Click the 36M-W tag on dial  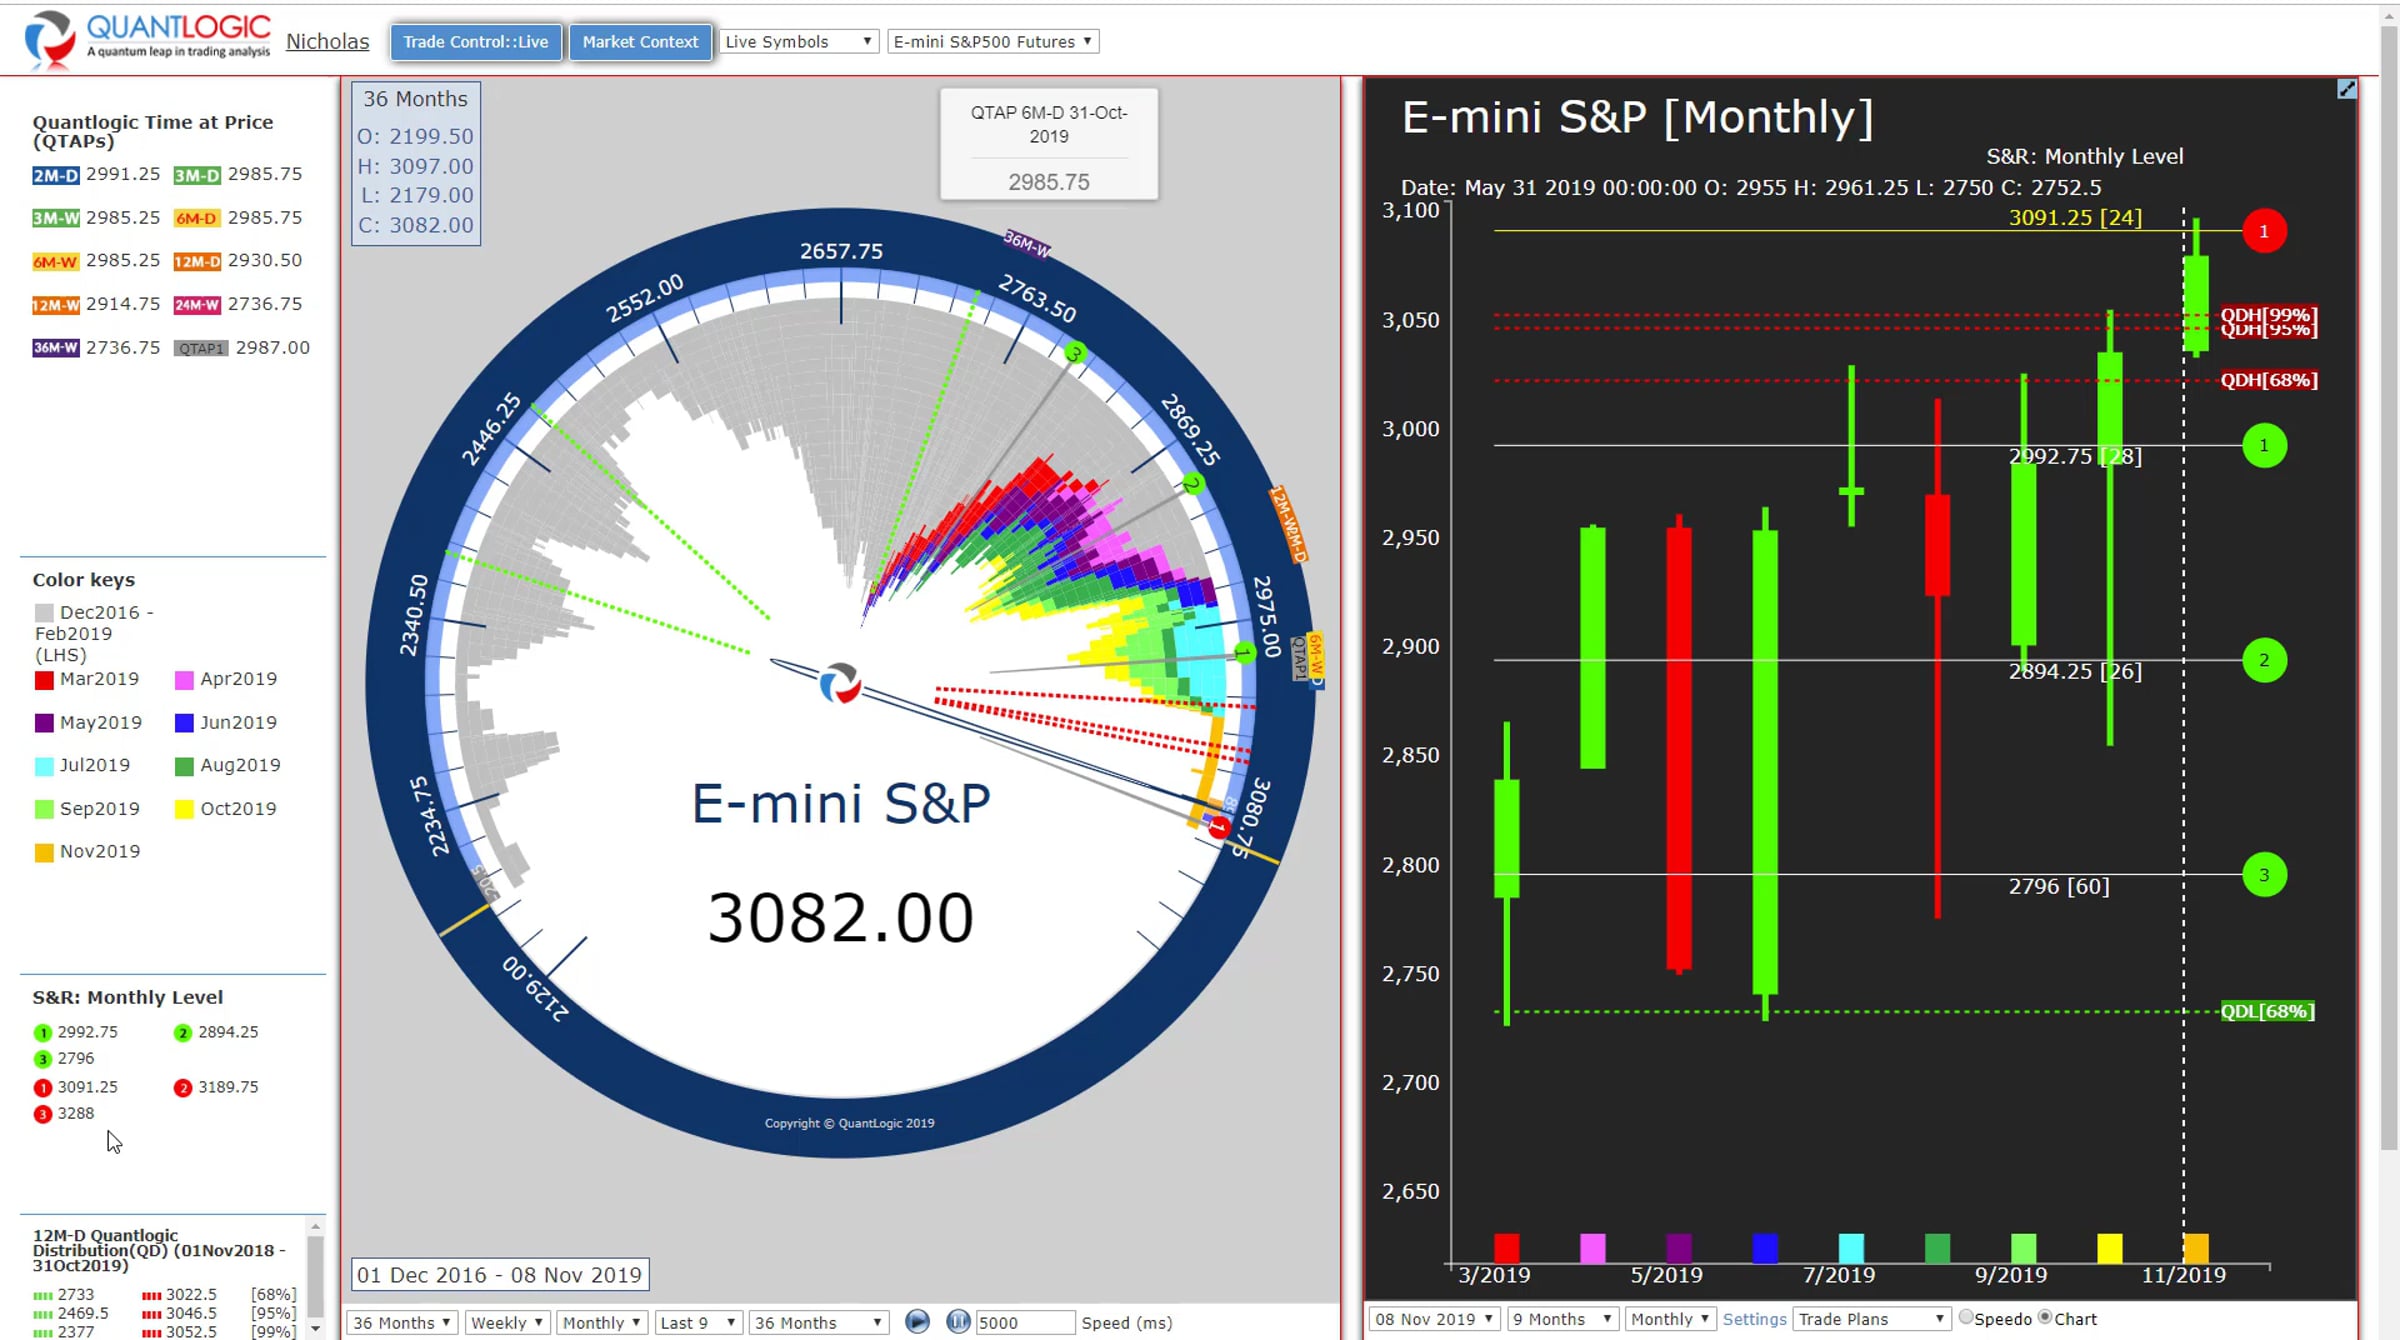tap(1027, 243)
